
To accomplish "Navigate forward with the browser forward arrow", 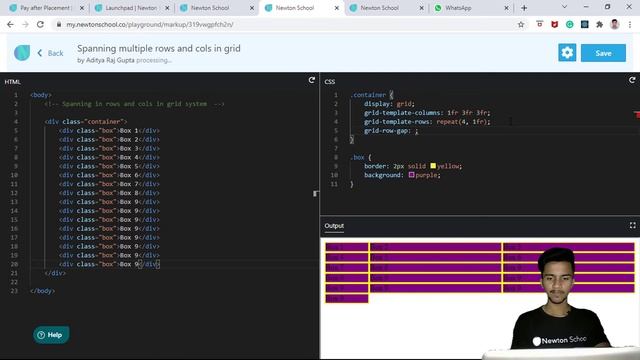I will coord(25,24).
